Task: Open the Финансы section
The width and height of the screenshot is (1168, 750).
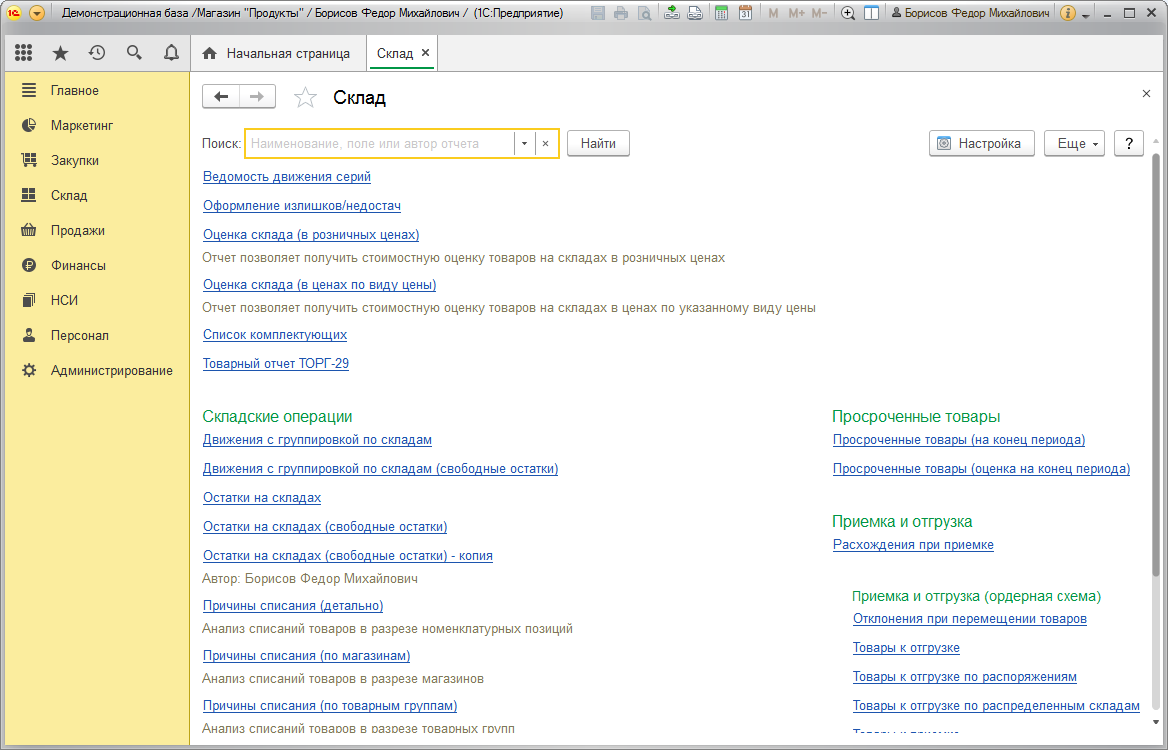Action: click(78, 265)
